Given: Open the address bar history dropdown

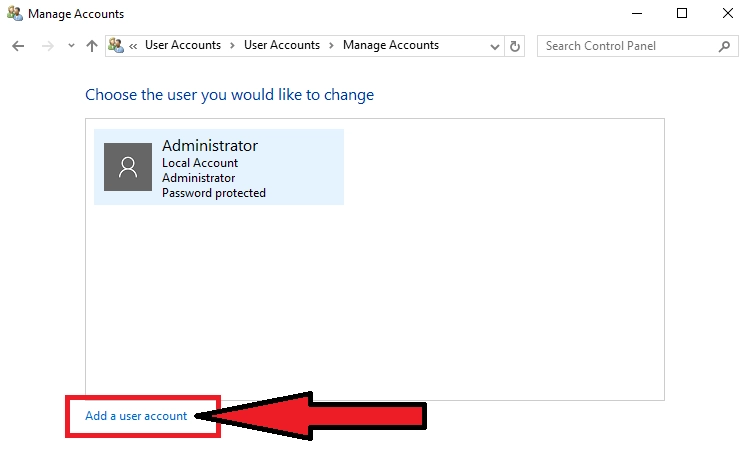Looking at the screenshot, I should (495, 46).
